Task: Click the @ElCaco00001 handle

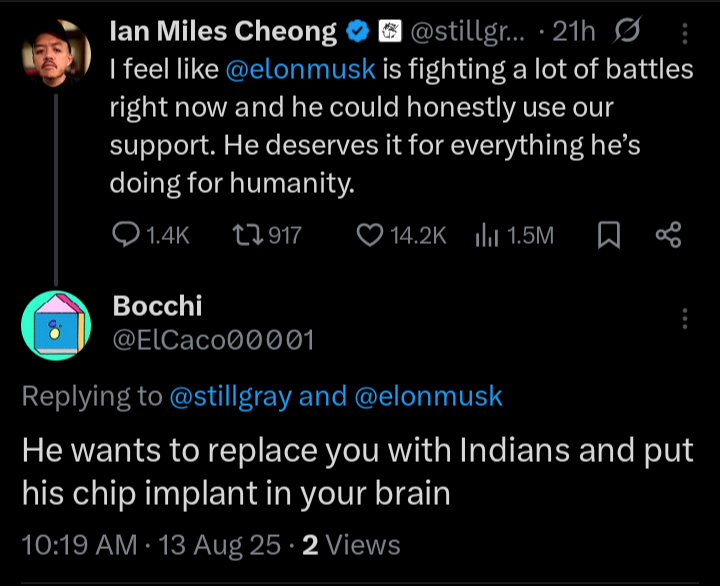Action: click(214, 340)
